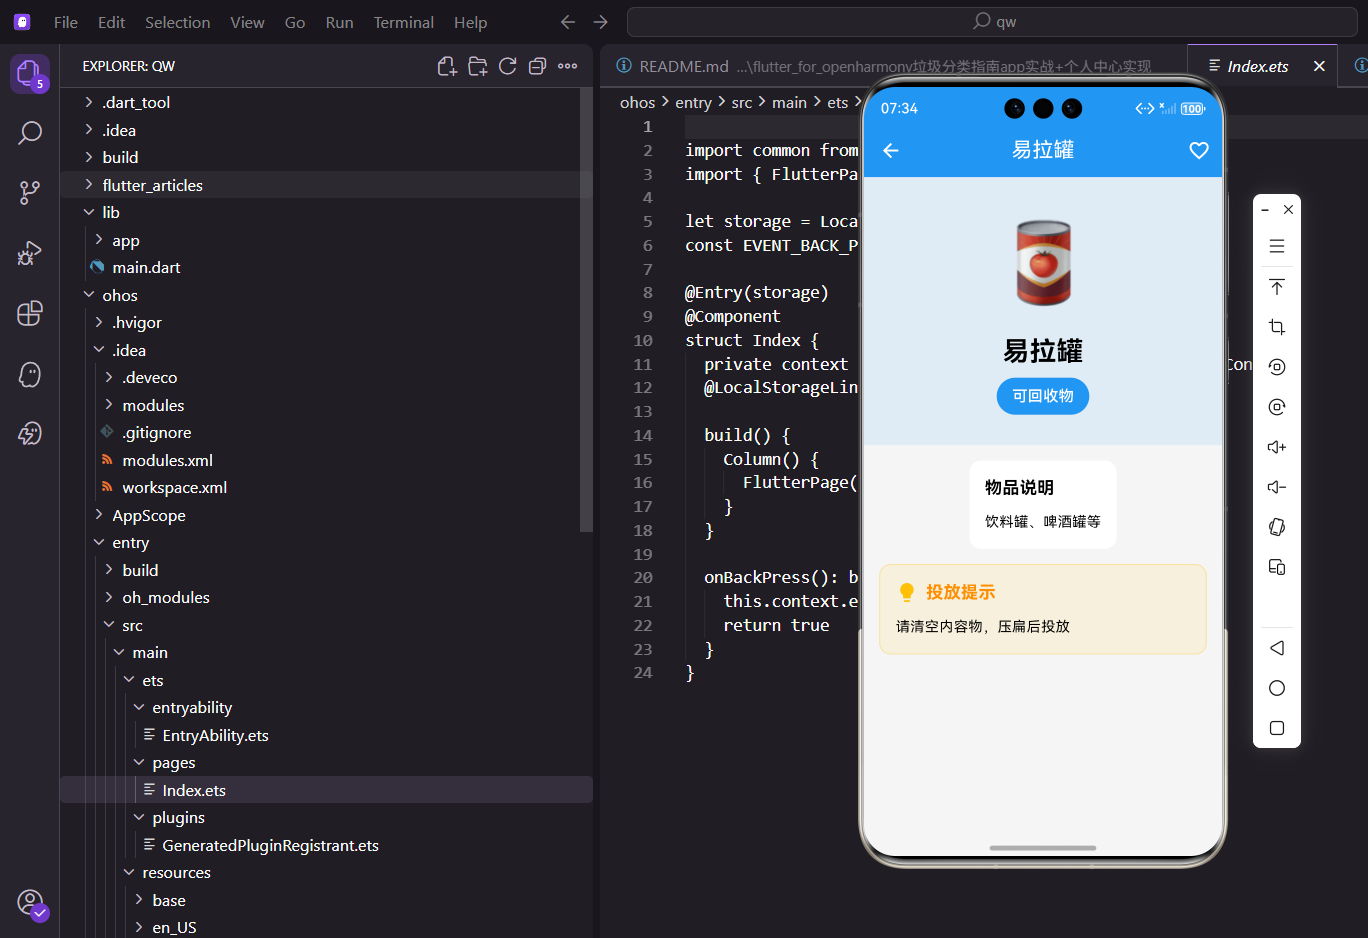Viewport: 1368px width, 938px height.
Task: Collapse the entryability folder
Action: pos(139,707)
